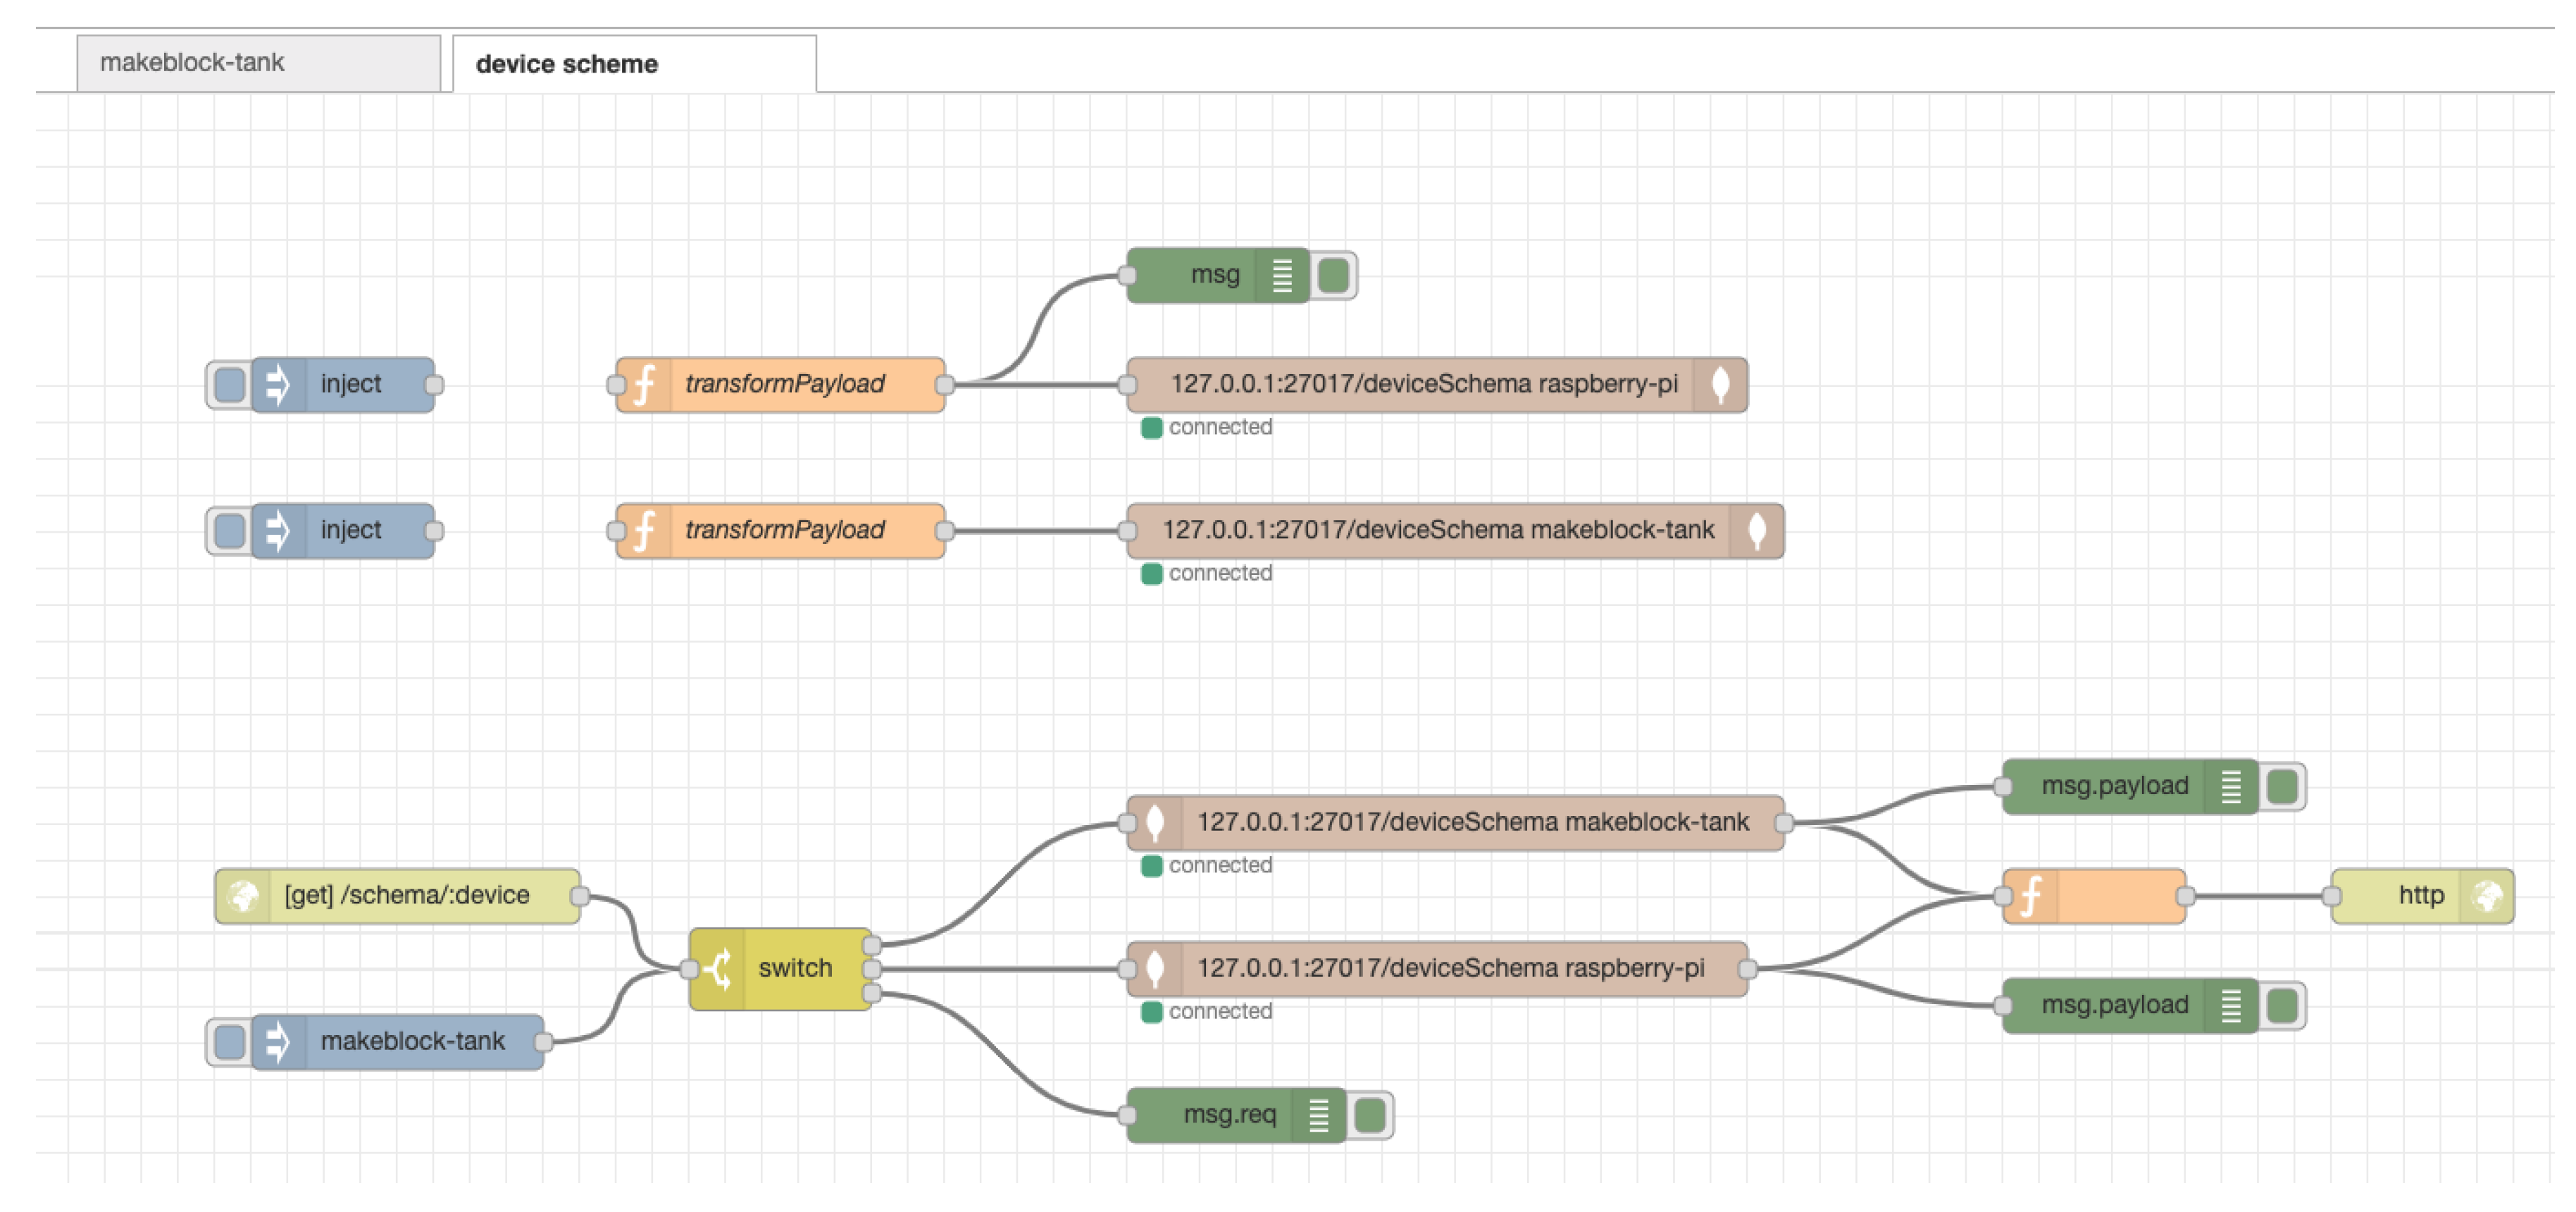Click the switch node's top output port
The height and width of the screenshot is (1212, 2576).
tap(871, 945)
